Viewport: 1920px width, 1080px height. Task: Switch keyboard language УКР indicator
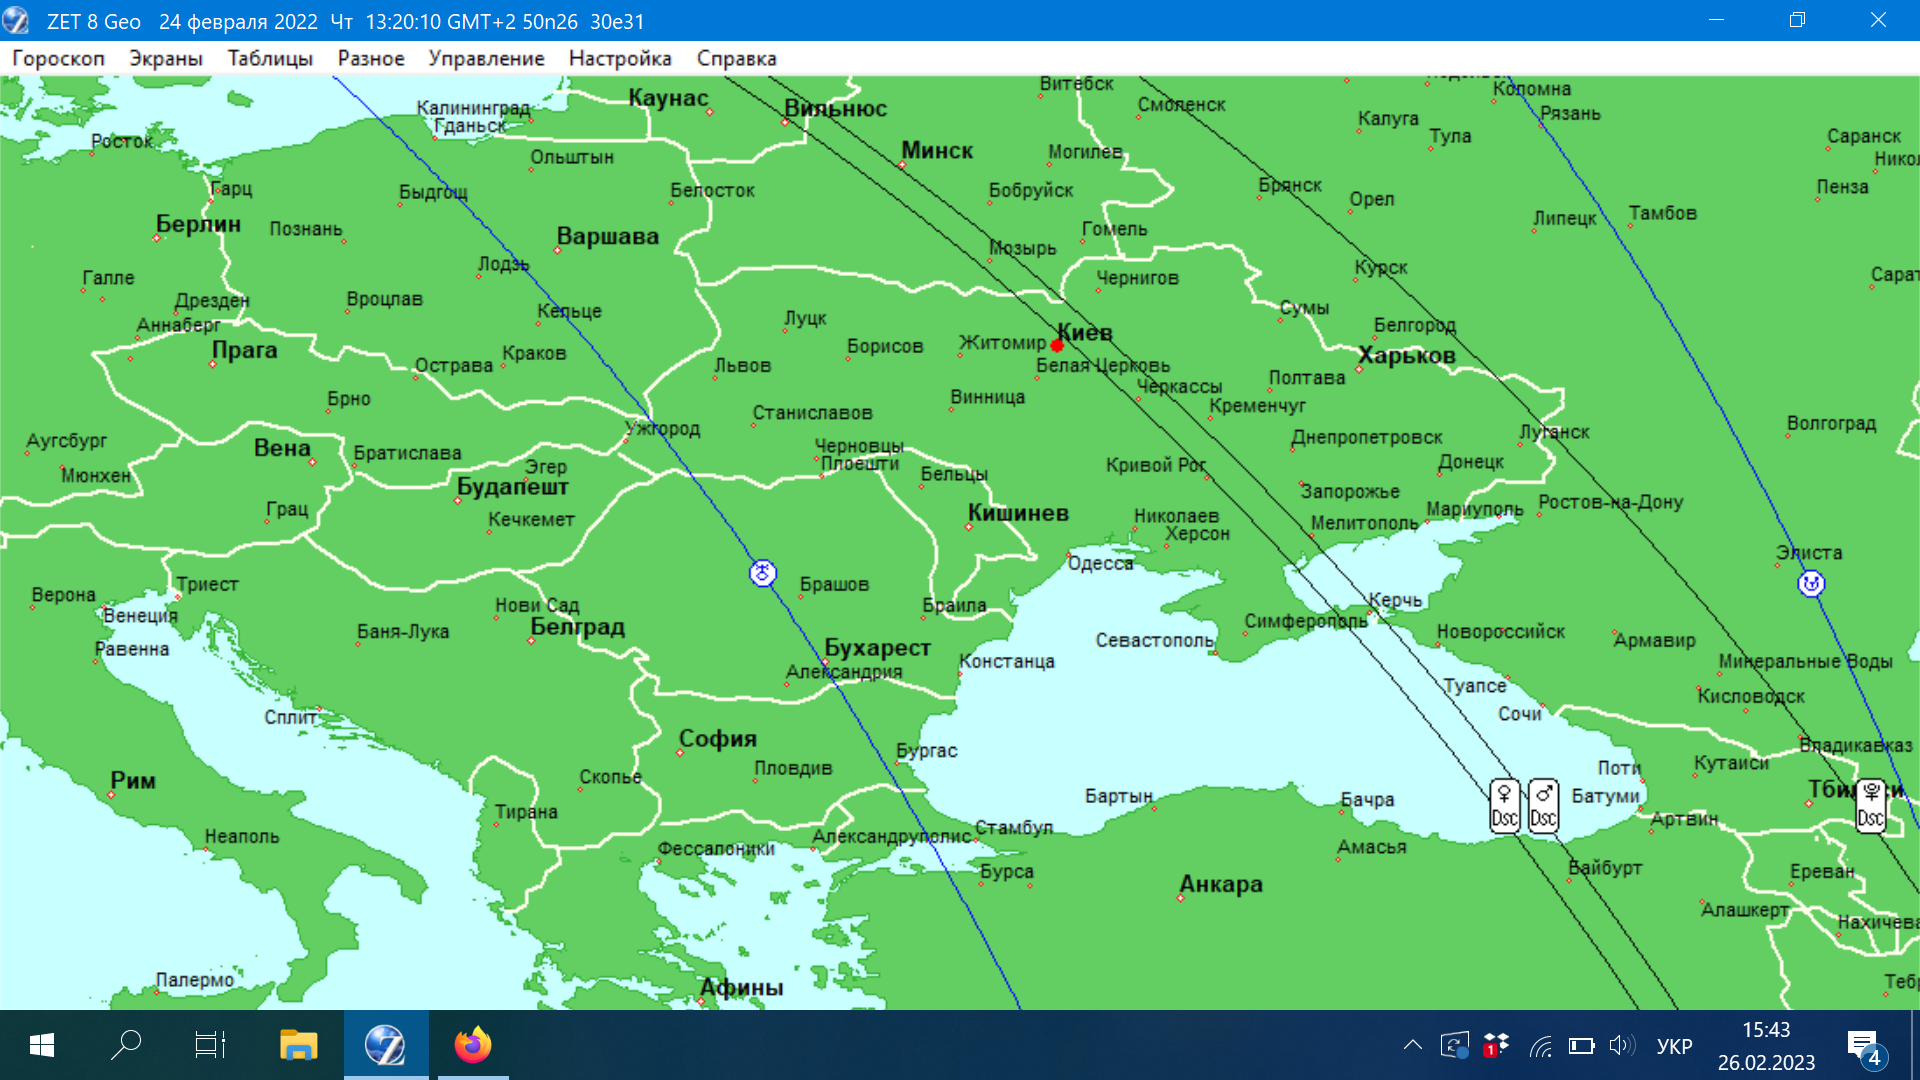pos(1674,1046)
